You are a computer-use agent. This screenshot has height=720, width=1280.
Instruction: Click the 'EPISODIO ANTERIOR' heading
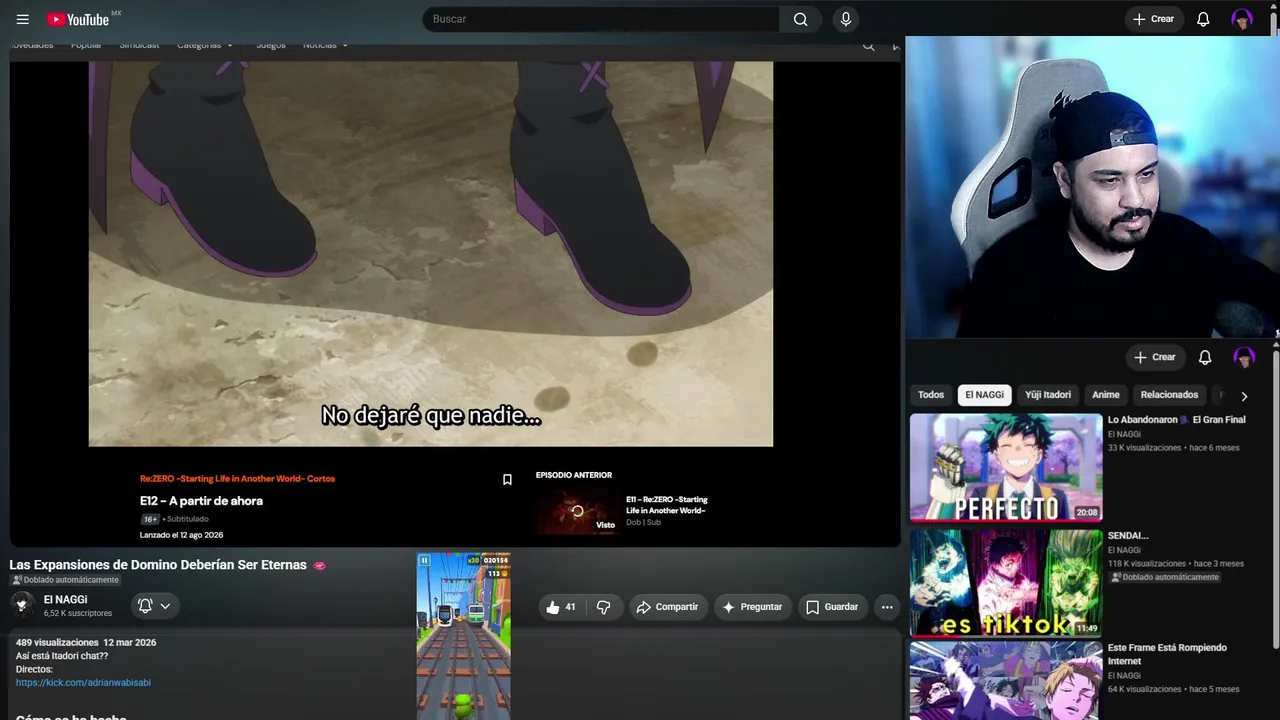[x=574, y=475]
